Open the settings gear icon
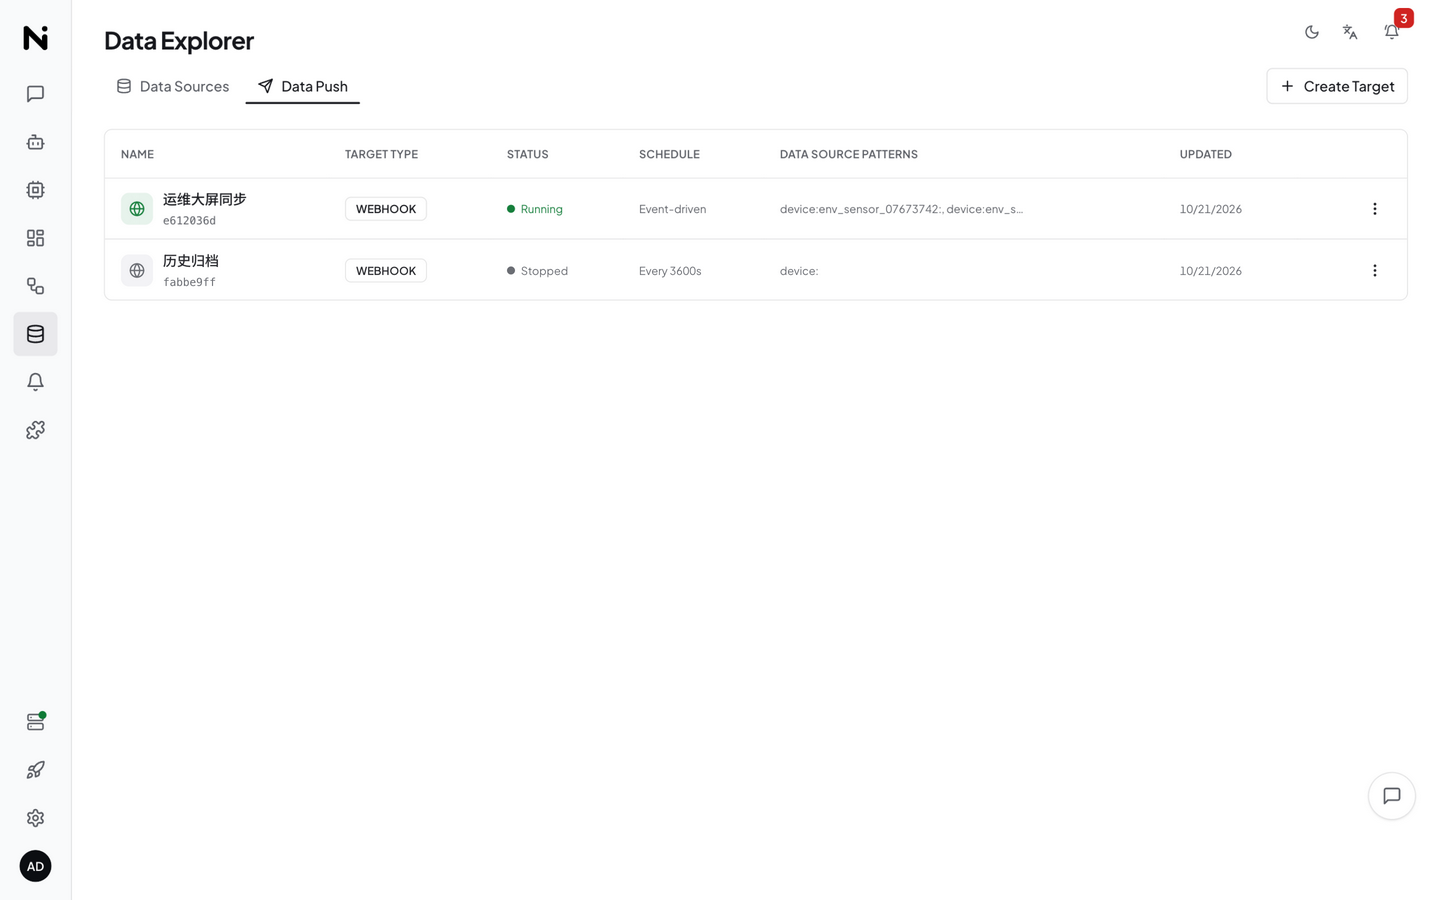 click(x=35, y=818)
